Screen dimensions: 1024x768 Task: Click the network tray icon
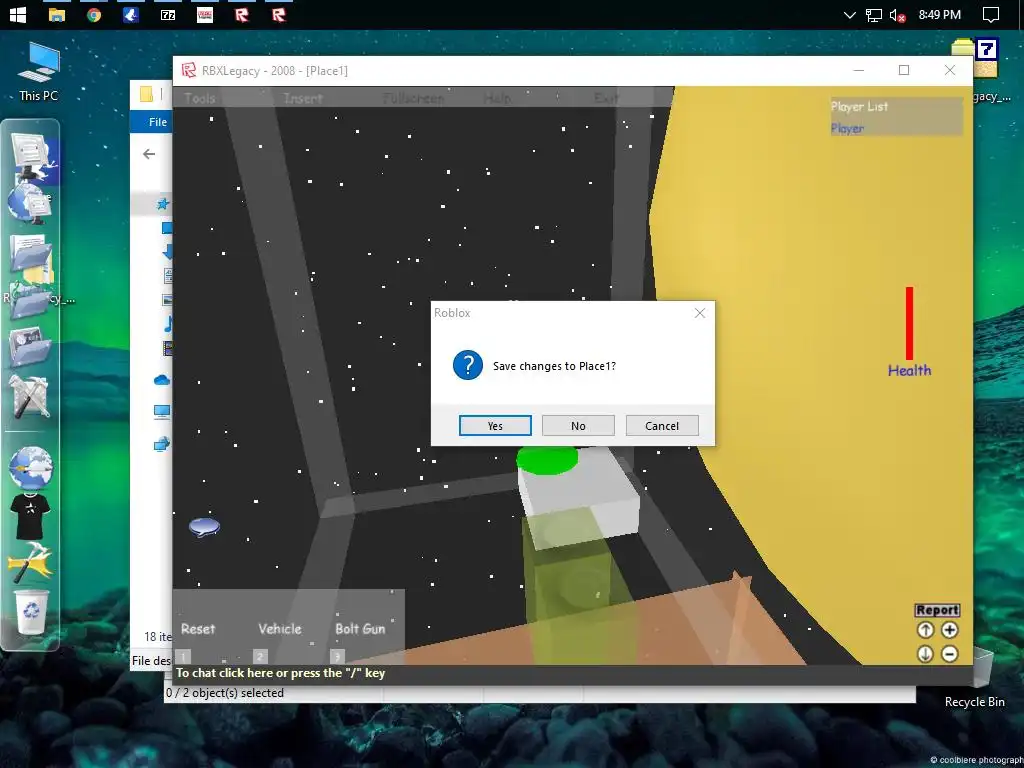coord(874,15)
